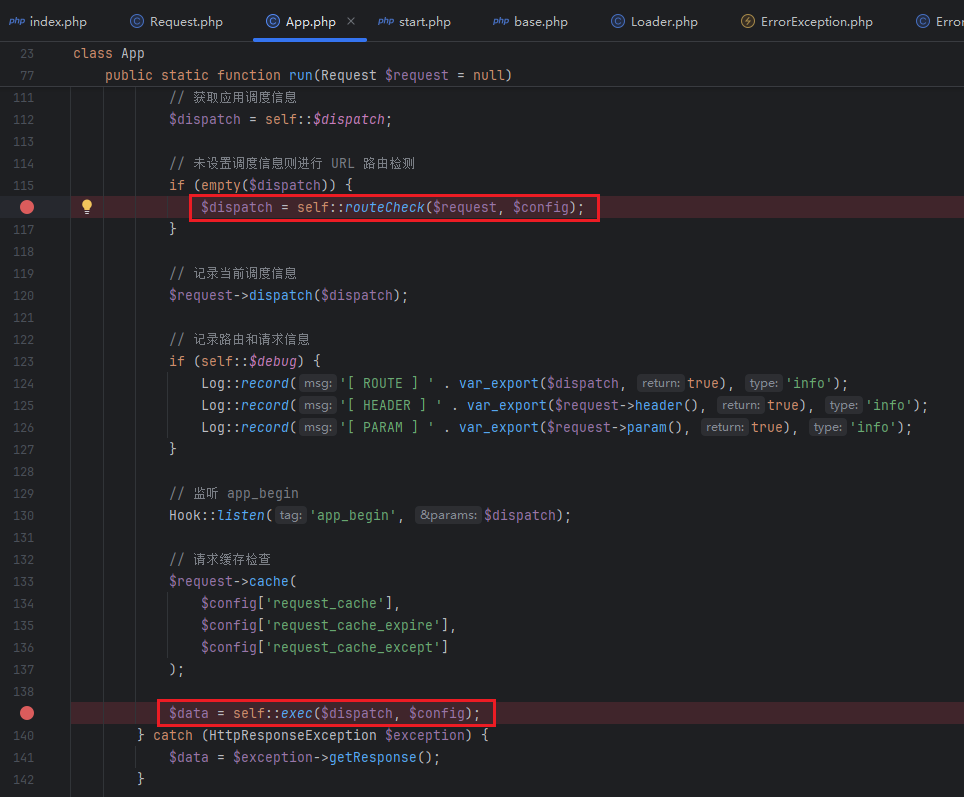Click the class icon on Request.php tab
964x797 pixels.
137,22
